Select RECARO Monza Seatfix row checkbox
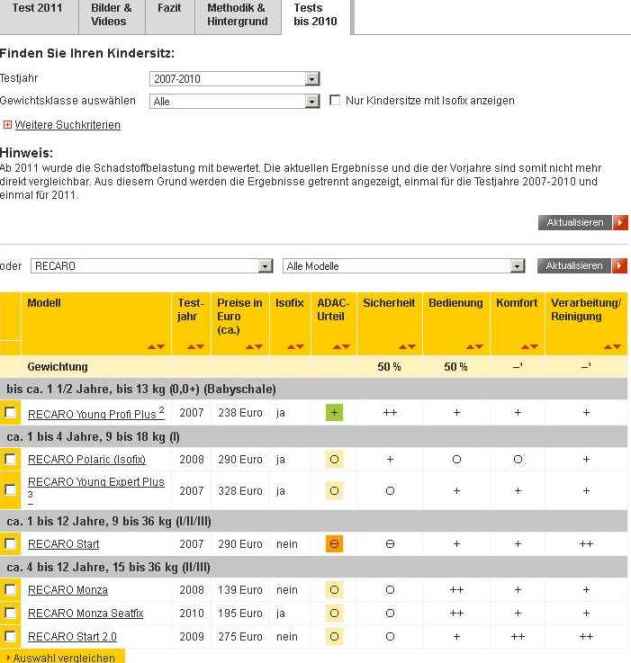The height and width of the screenshot is (663, 631). 12,612
